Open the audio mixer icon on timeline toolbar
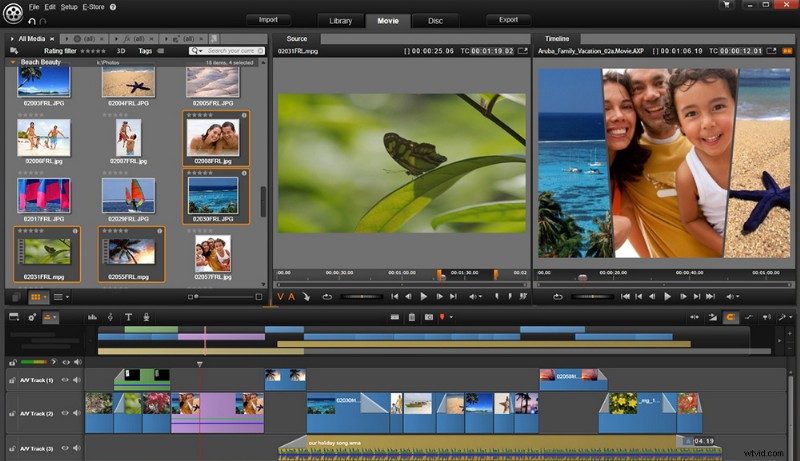The height and width of the screenshot is (461, 800). point(92,317)
